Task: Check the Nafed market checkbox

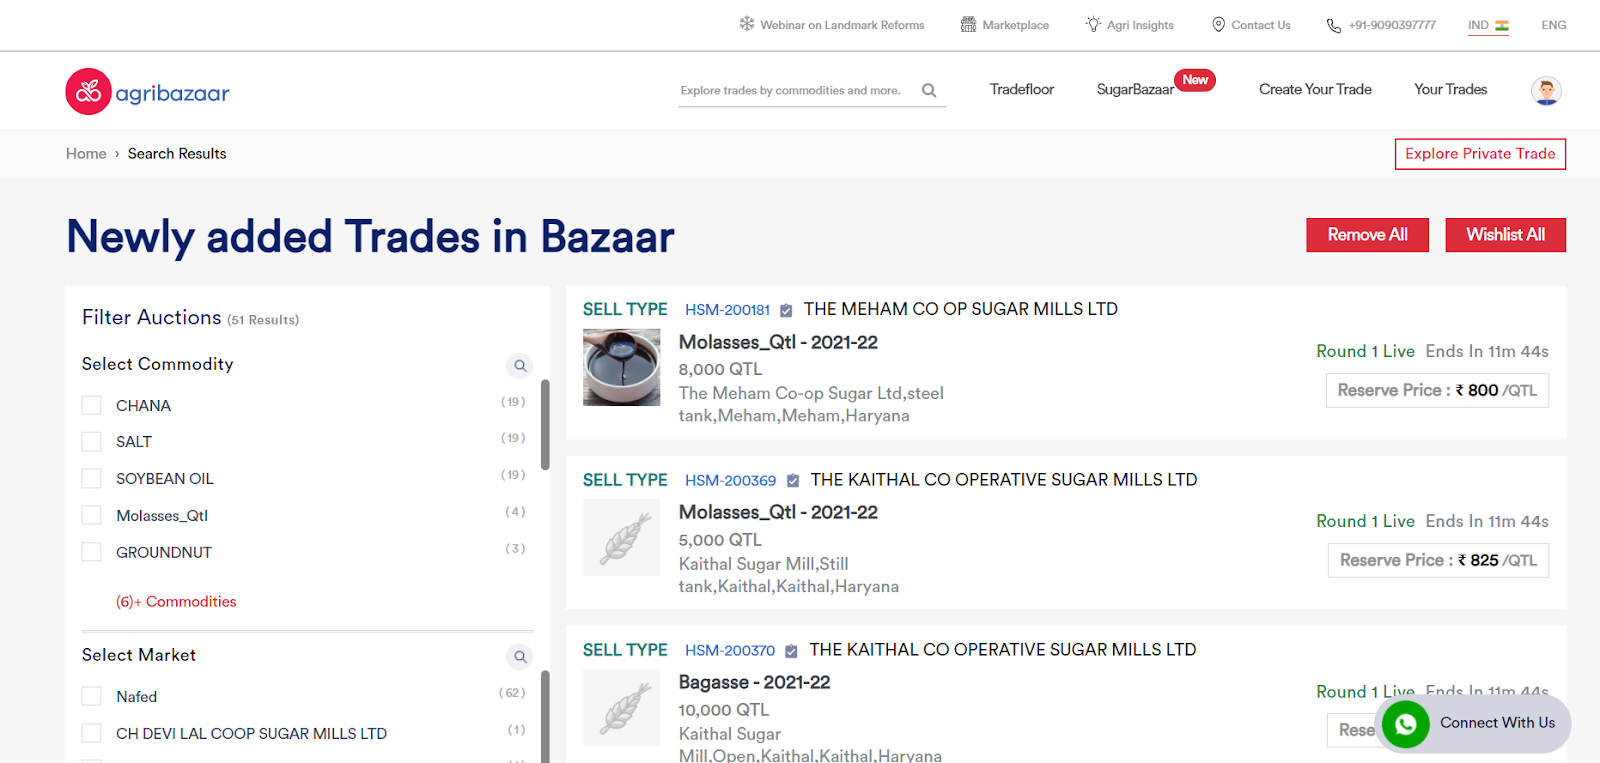Action: tap(92, 696)
